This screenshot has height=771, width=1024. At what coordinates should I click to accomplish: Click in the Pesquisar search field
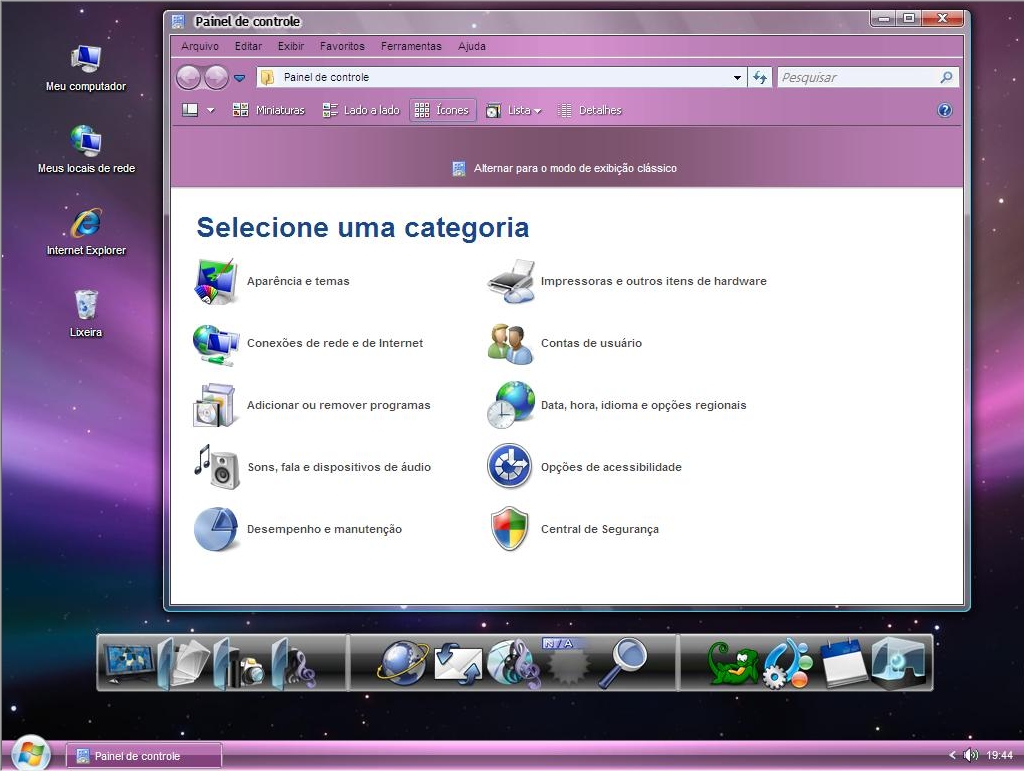click(x=857, y=78)
